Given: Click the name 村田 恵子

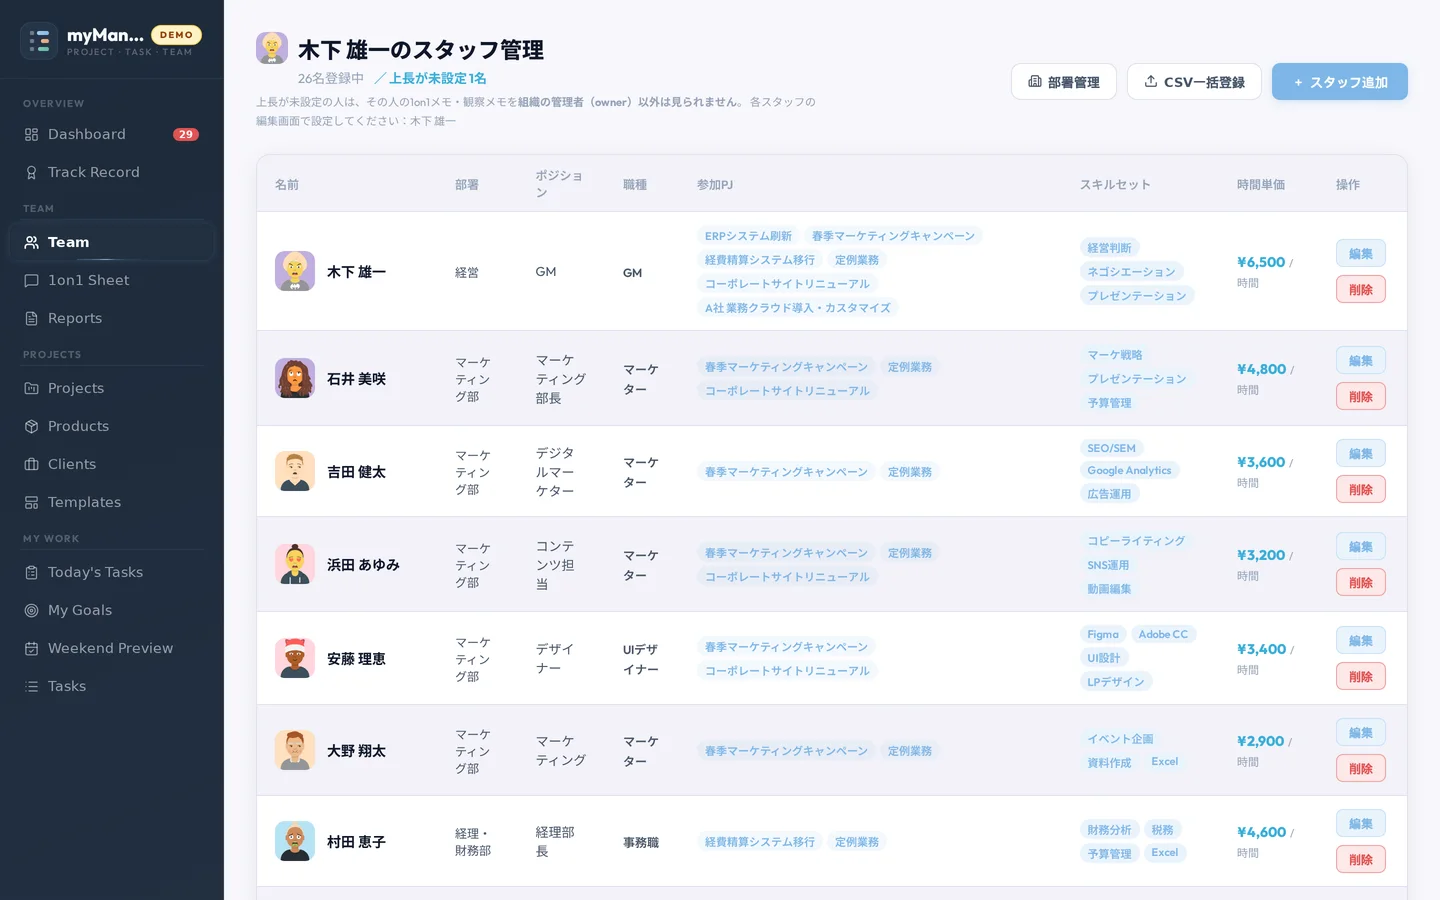Looking at the screenshot, I should (356, 842).
